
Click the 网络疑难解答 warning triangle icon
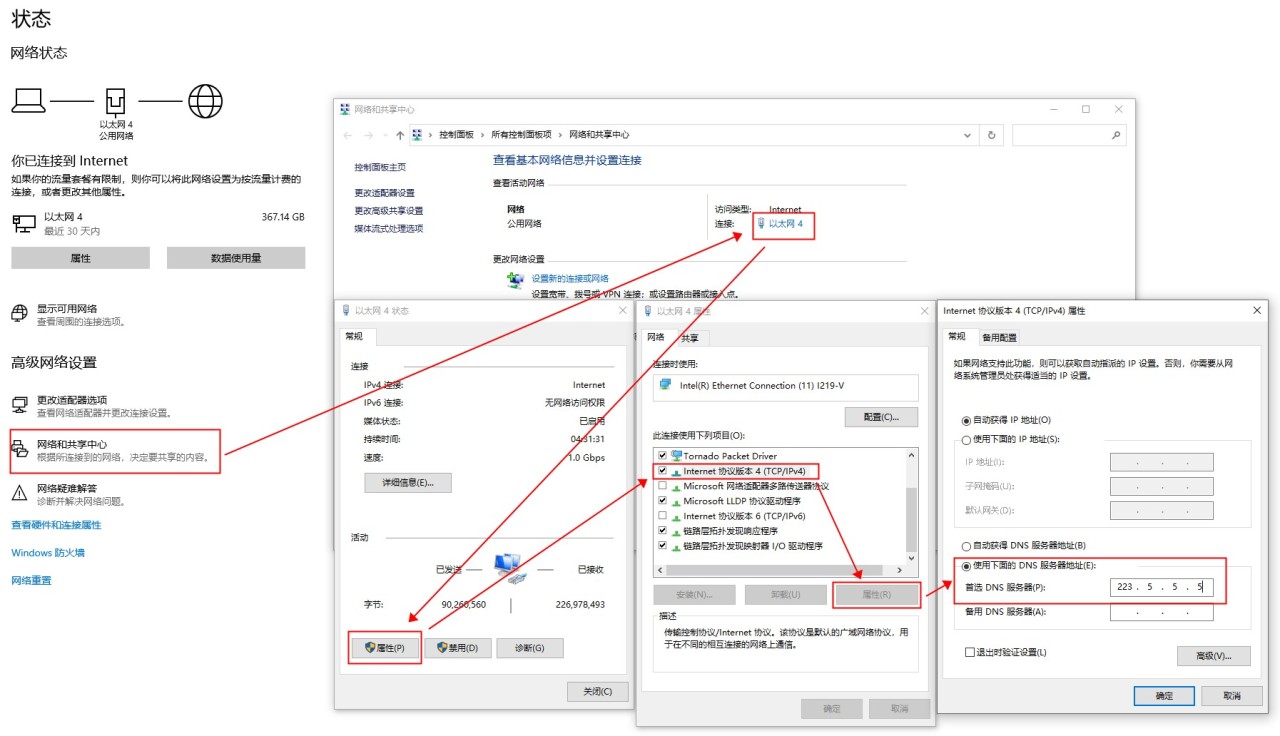click(20, 493)
